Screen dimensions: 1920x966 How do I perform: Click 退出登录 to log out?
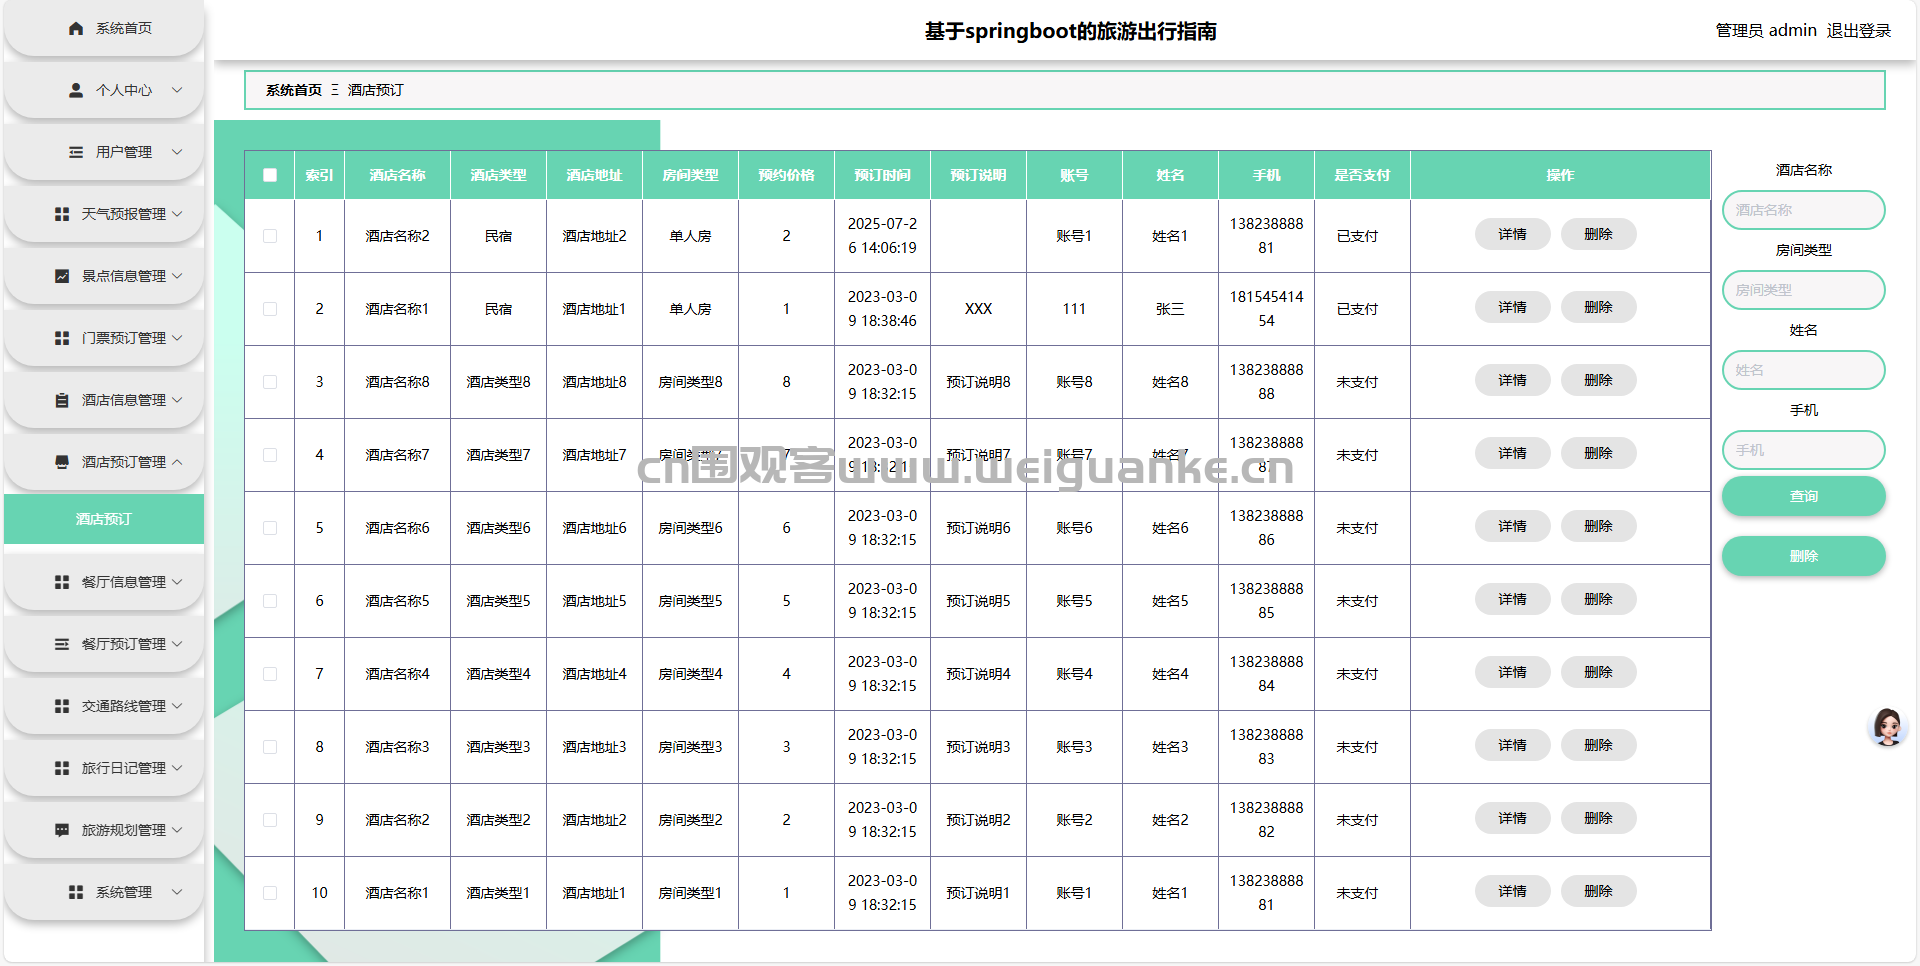point(1858,31)
